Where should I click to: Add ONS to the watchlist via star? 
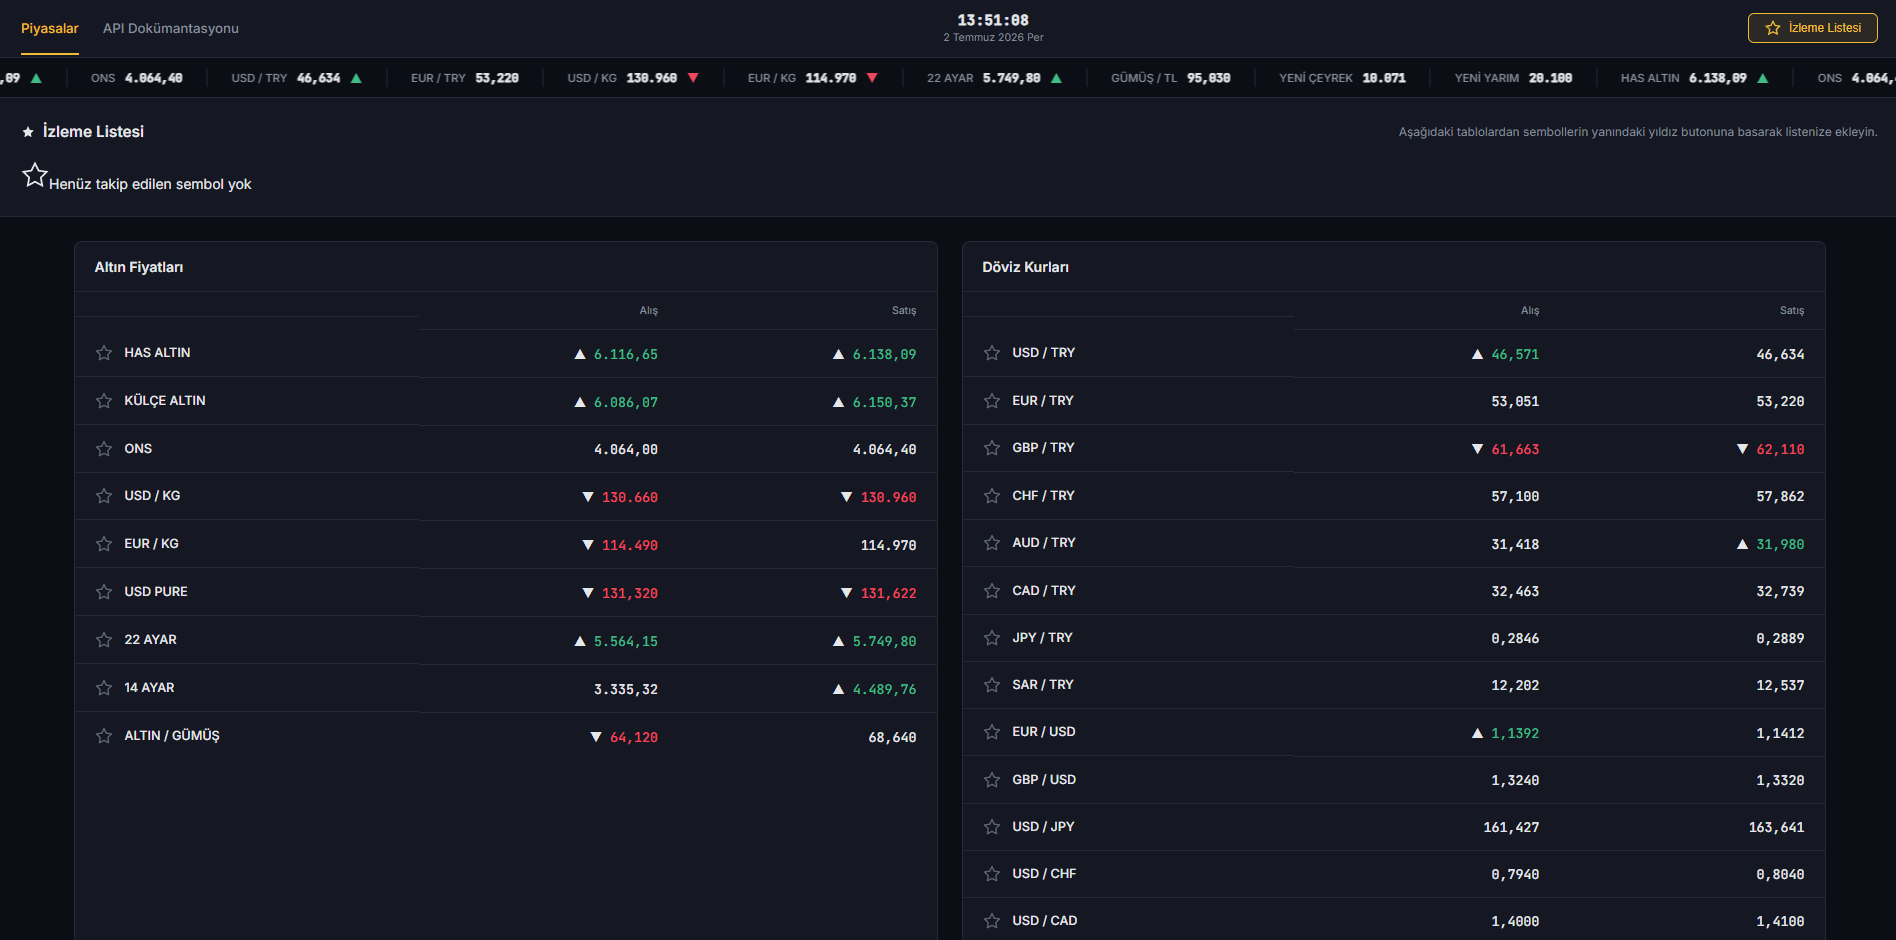pos(104,449)
